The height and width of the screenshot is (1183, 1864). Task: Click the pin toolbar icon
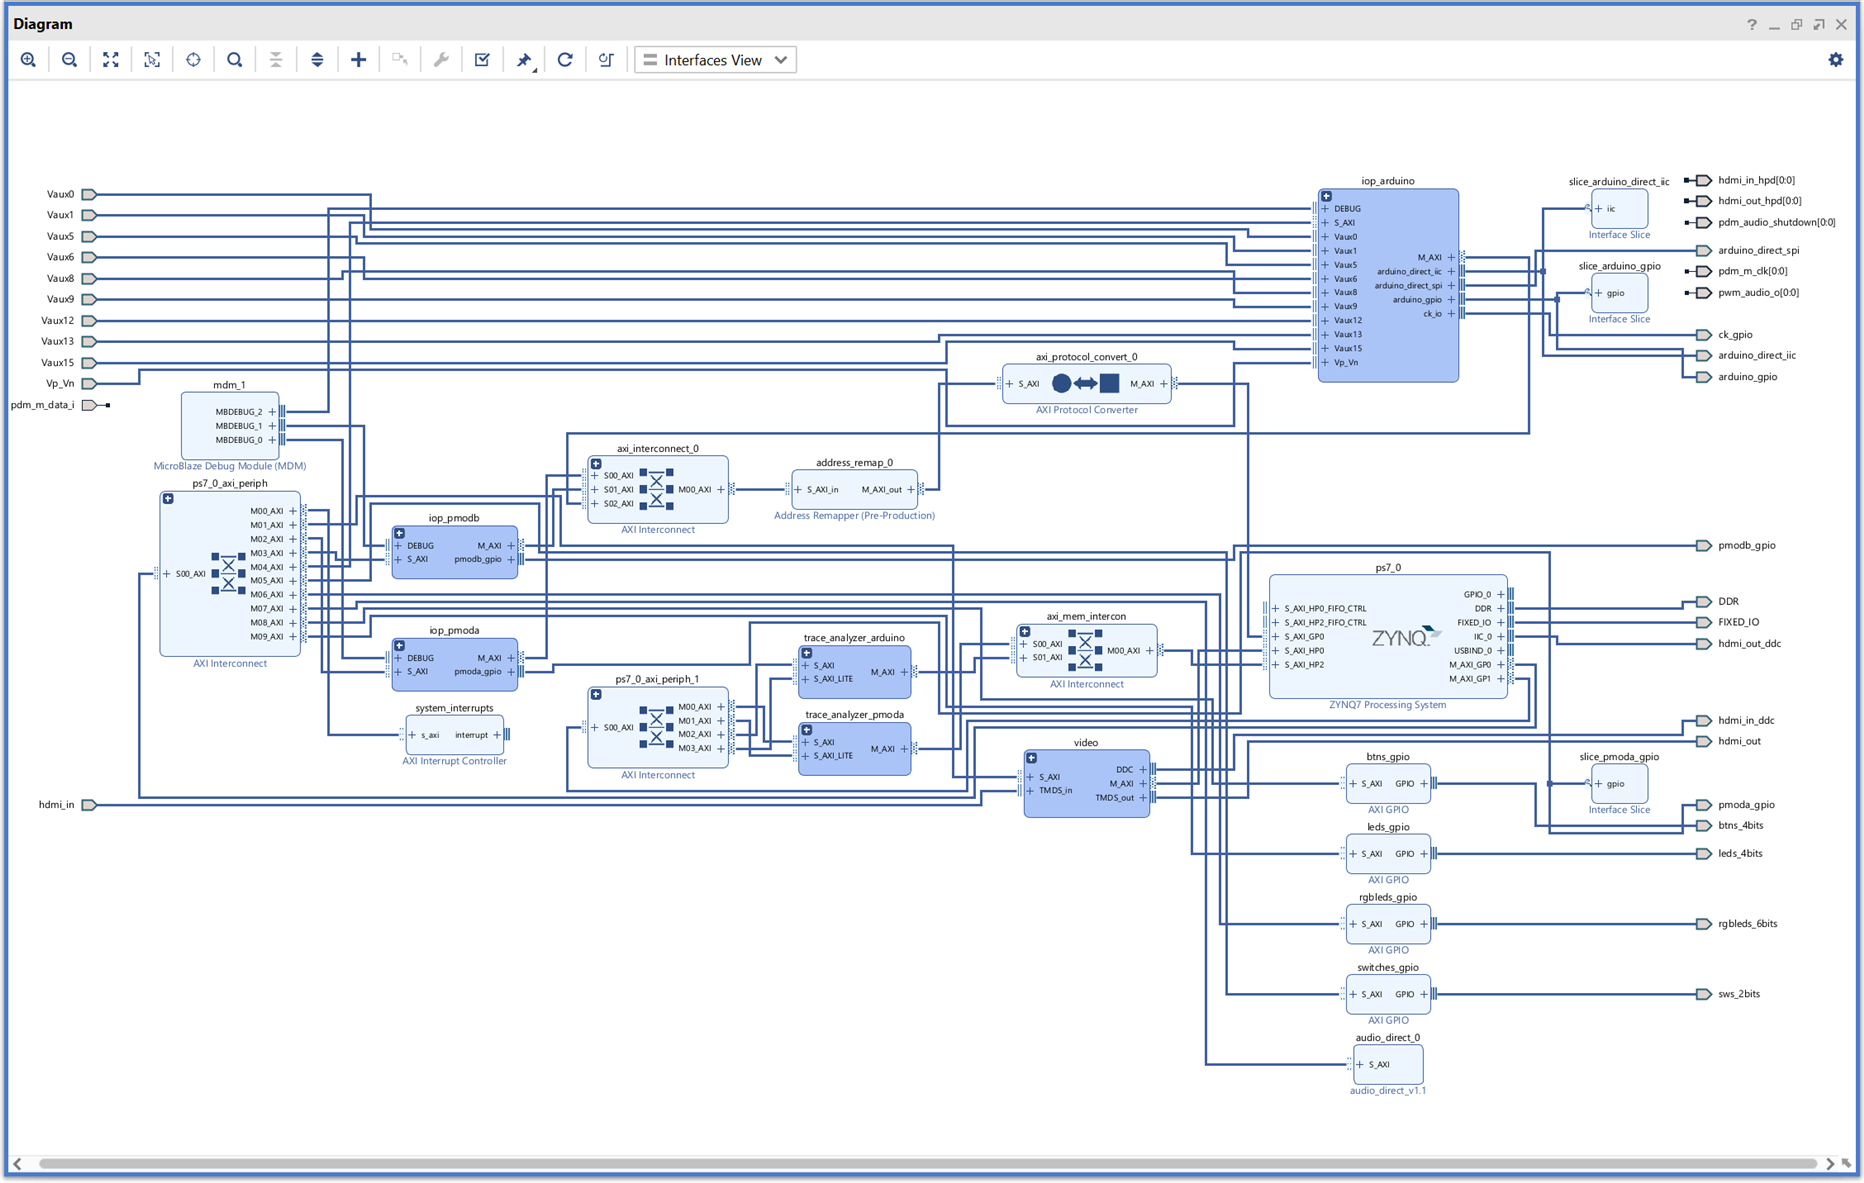pyautogui.click(x=524, y=60)
